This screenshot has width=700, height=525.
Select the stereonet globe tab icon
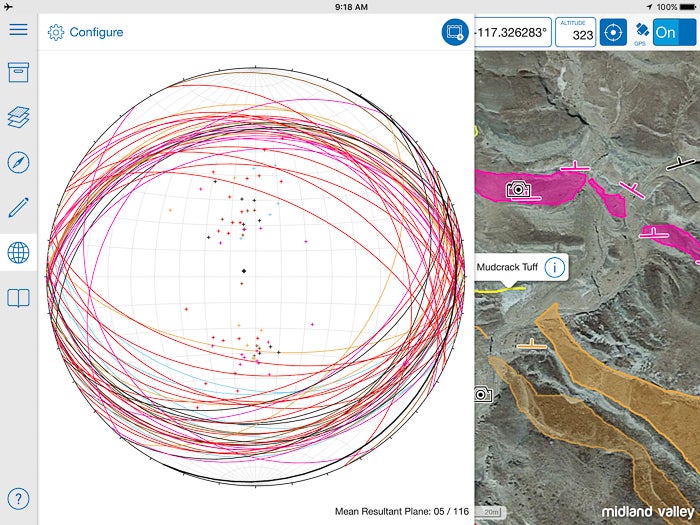pyautogui.click(x=18, y=253)
